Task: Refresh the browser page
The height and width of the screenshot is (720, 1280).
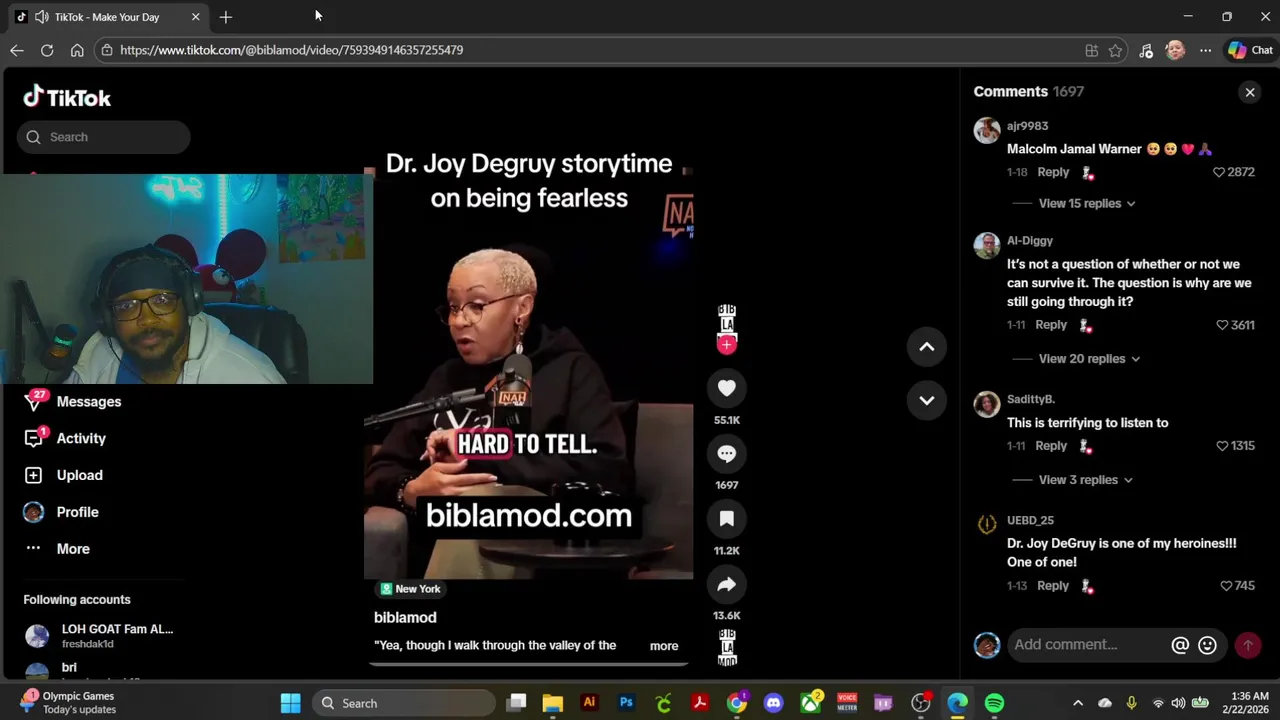Action: pyautogui.click(x=47, y=50)
